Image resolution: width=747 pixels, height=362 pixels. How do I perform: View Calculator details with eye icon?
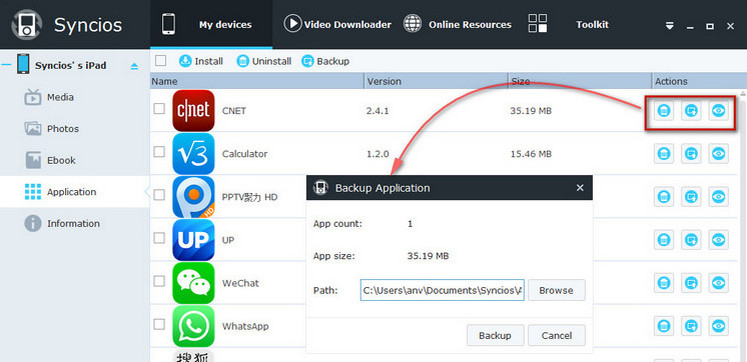(x=718, y=153)
